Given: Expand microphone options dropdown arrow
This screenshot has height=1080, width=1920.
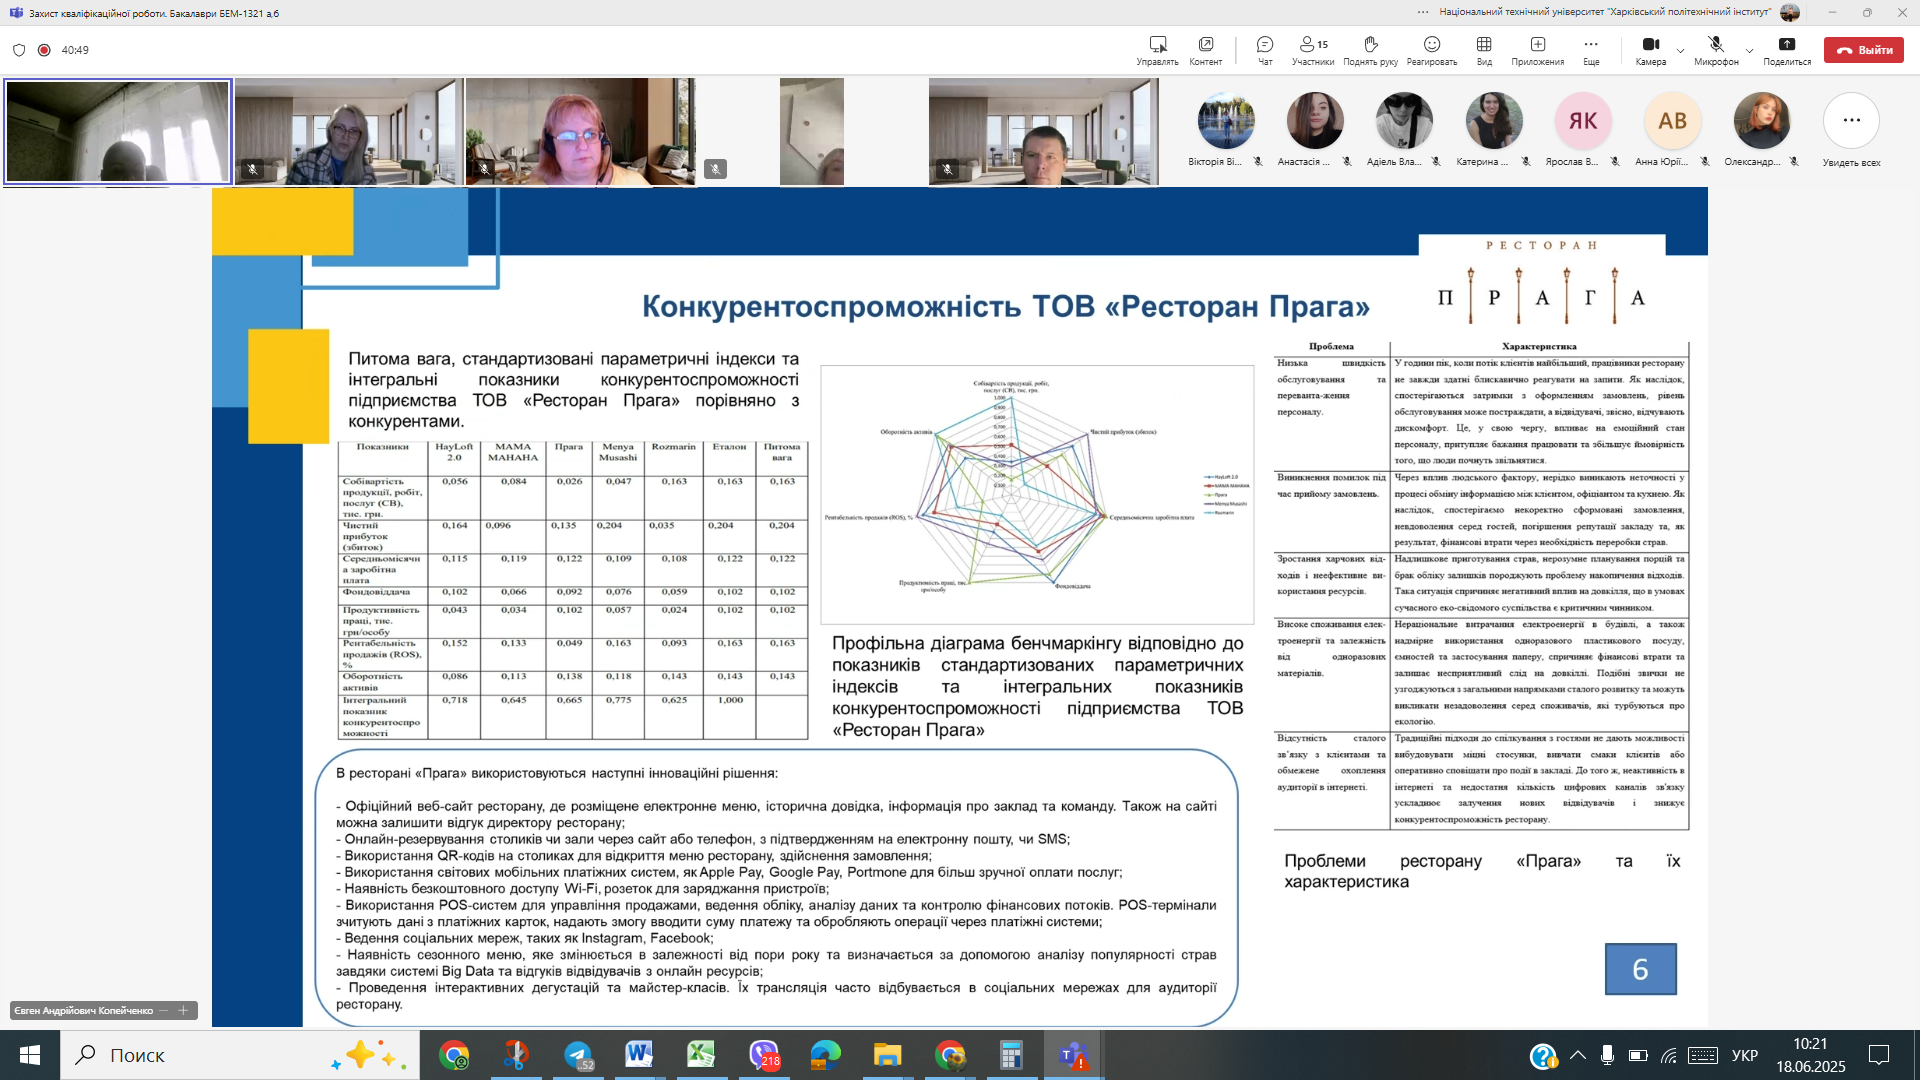Looking at the screenshot, I should (x=1749, y=51).
